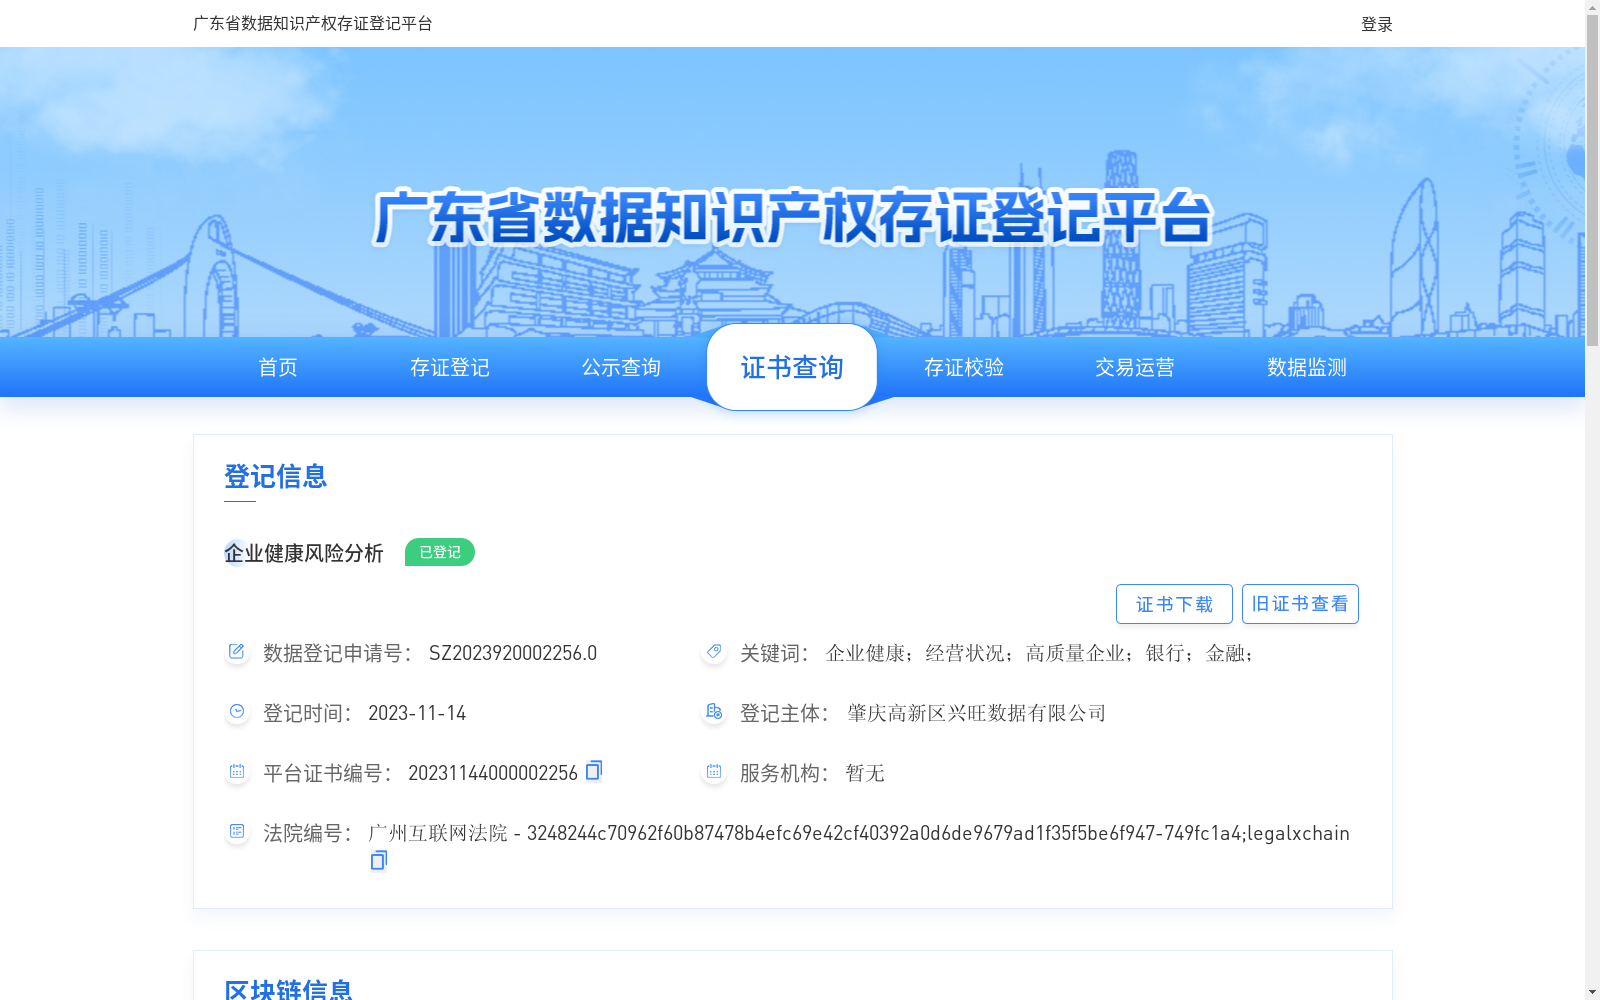This screenshot has width=1600, height=1000.
Task: Click the court number hash text
Action: tap(938, 833)
